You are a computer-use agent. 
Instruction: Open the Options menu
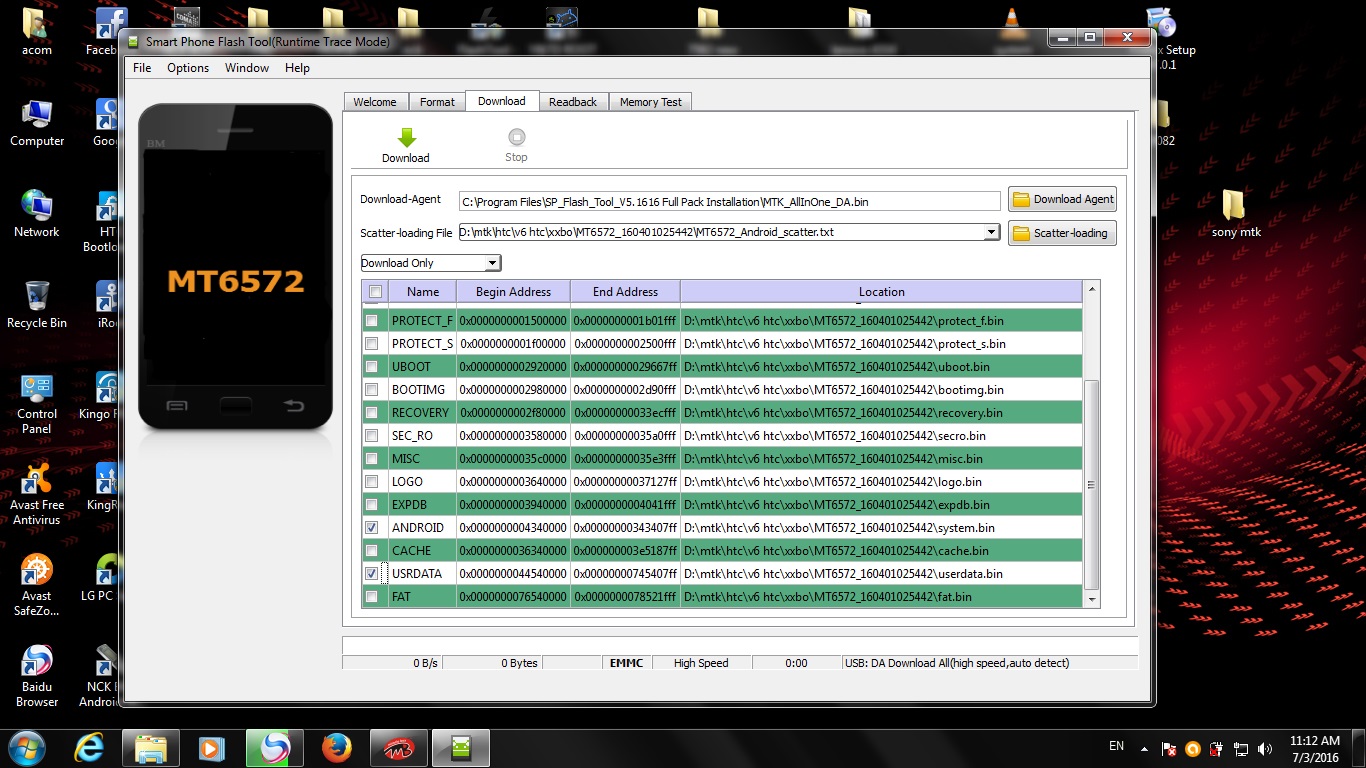pyautogui.click(x=188, y=68)
